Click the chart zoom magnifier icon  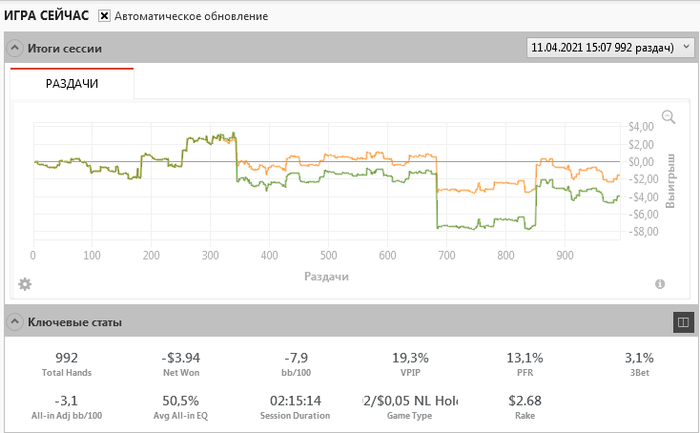tap(668, 117)
